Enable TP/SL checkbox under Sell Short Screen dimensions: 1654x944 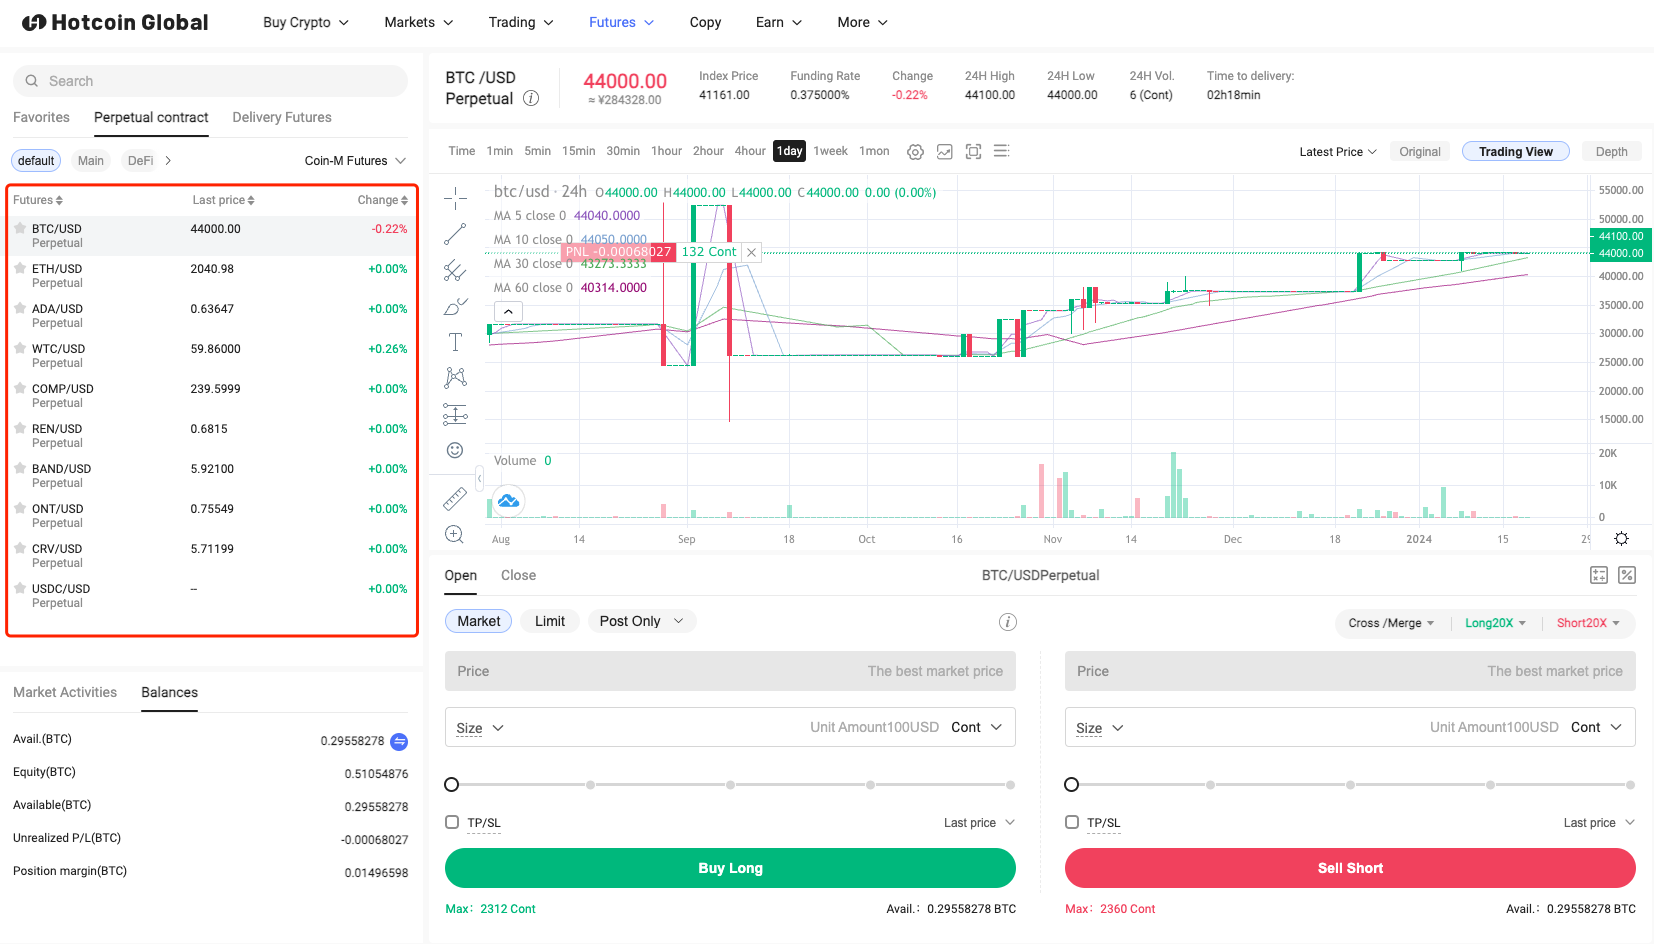pyautogui.click(x=1072, y=822)
